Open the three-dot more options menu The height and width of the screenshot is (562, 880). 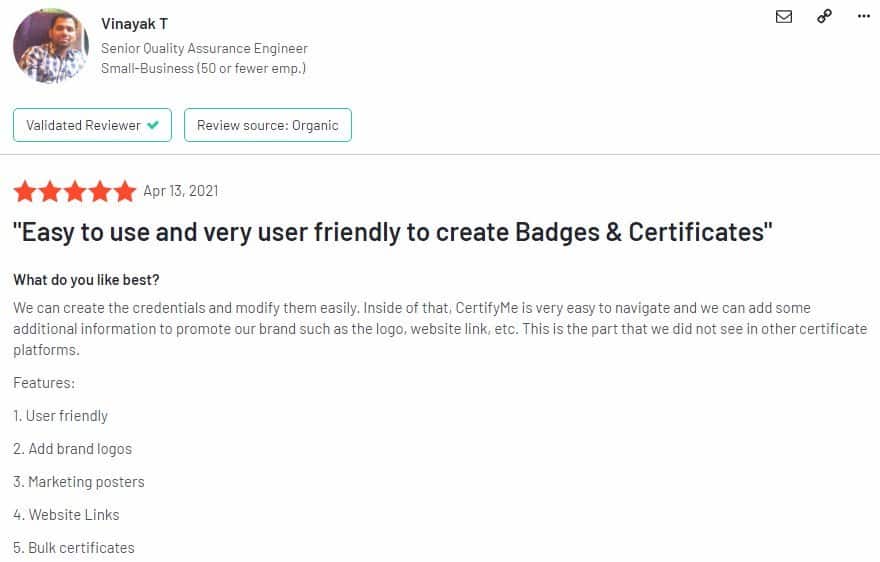864,16
